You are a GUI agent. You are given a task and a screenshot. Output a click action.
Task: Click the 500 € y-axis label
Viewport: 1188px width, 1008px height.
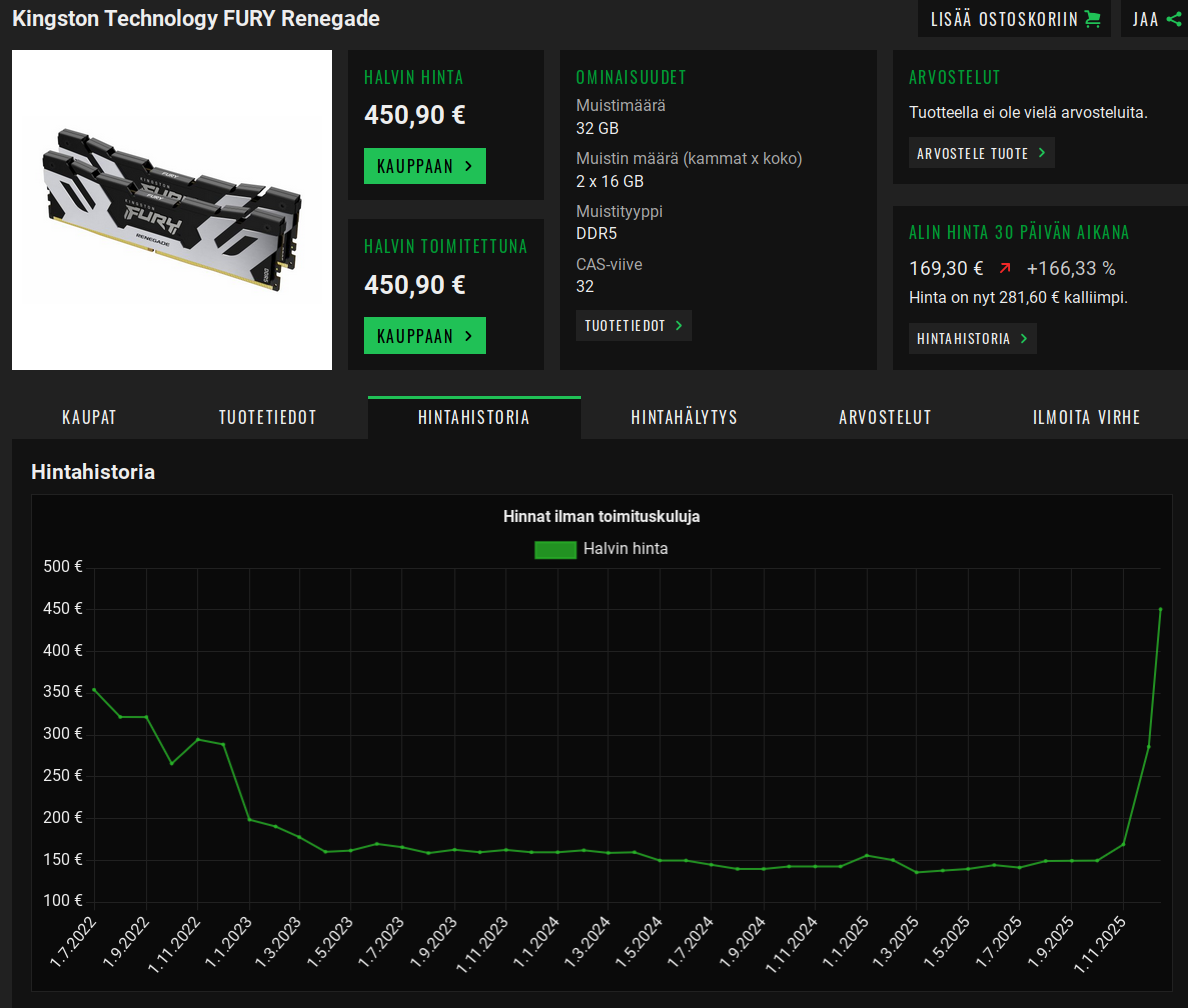[x=63, y=567]
